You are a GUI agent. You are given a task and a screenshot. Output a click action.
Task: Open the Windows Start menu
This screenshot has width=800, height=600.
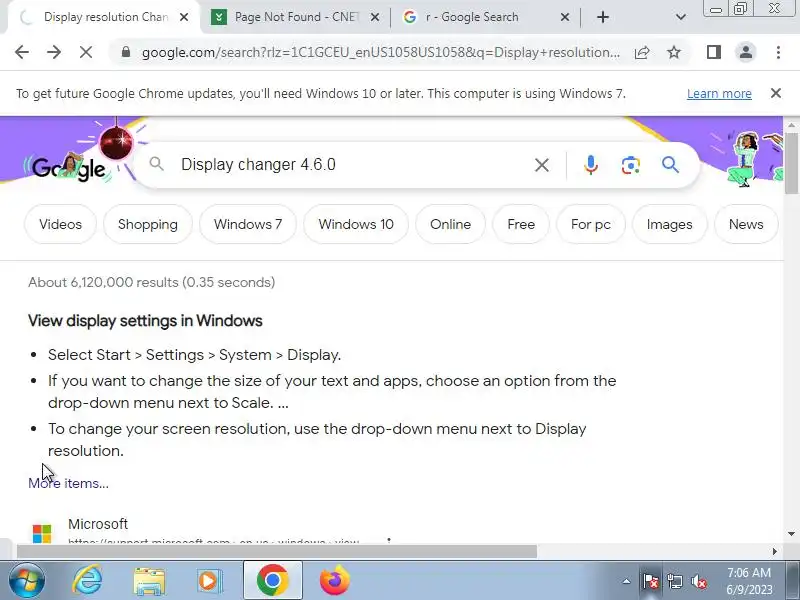[x=26, y=580]
